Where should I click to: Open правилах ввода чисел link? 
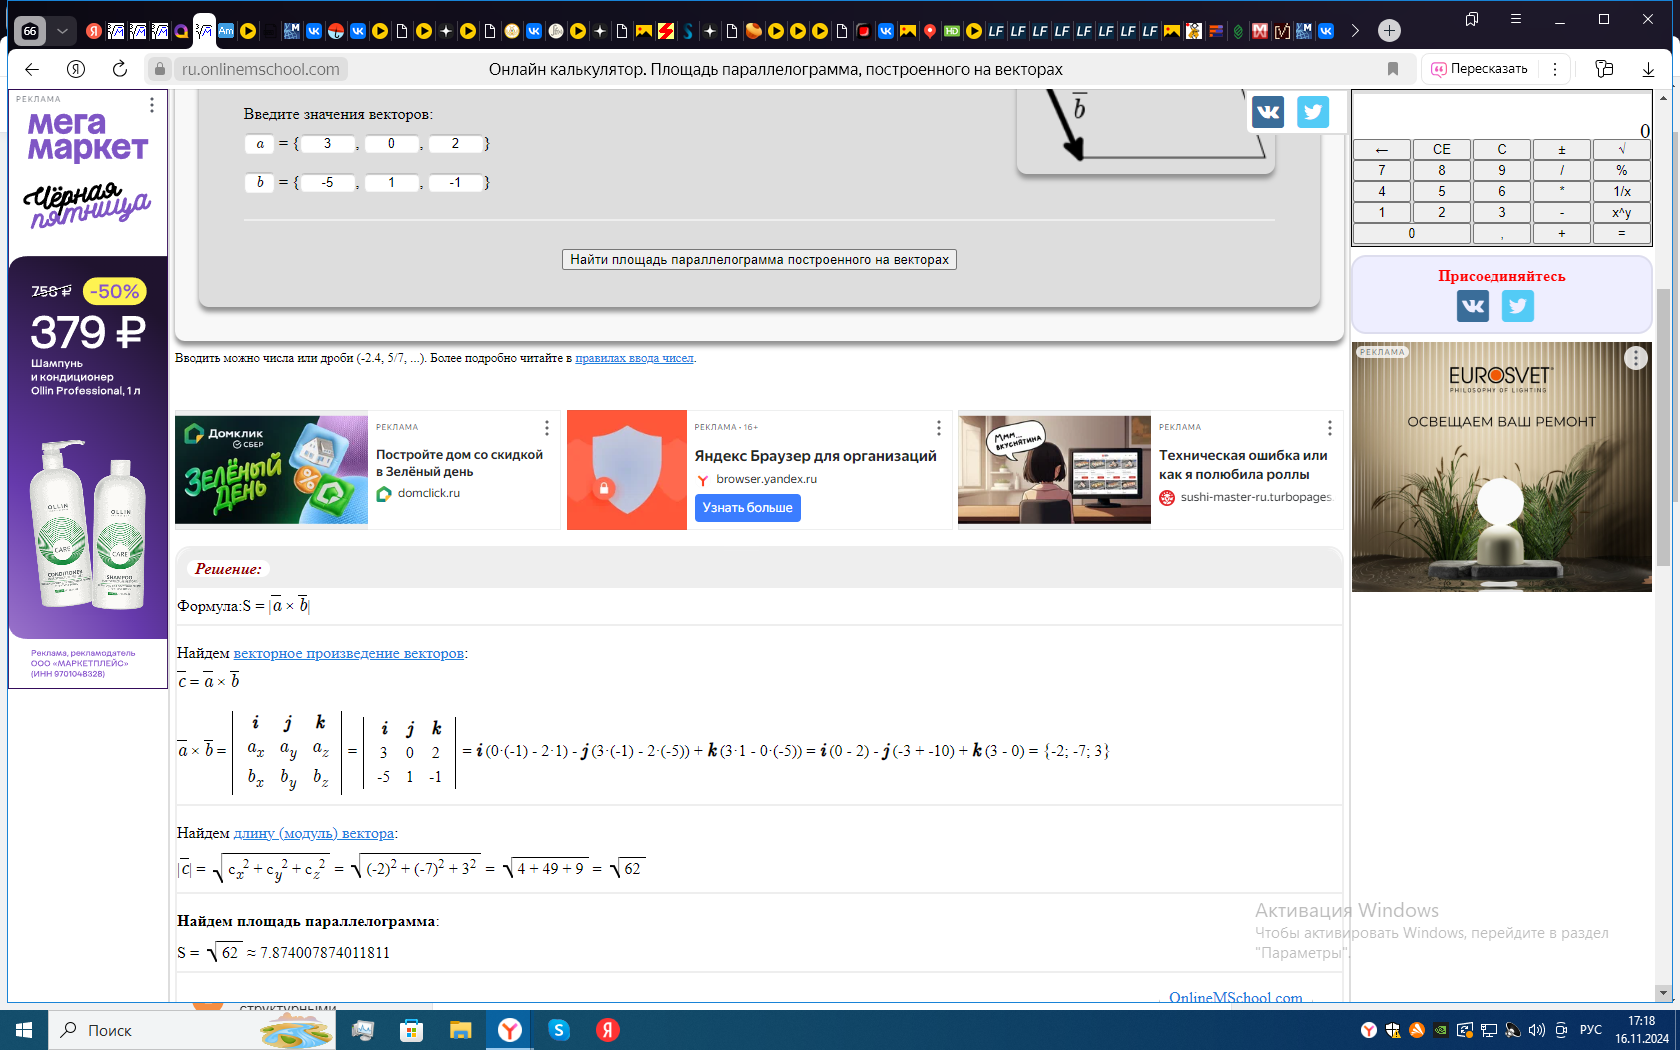pos(634,358)
